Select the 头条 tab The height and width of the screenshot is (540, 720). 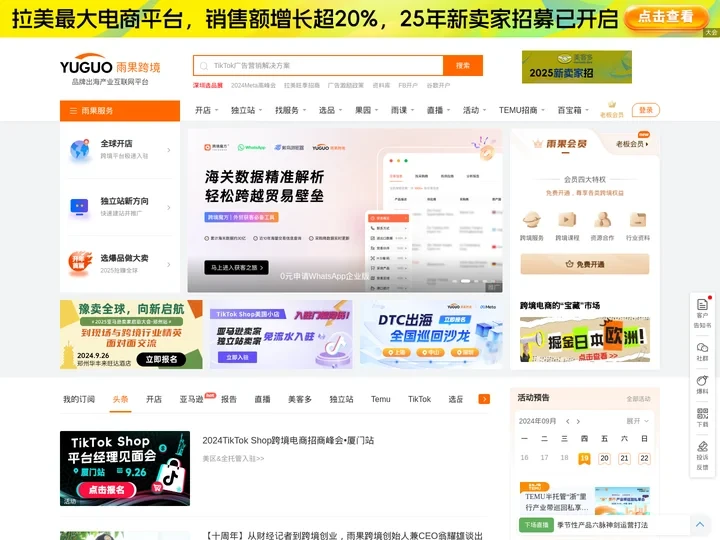pos(120,399)
